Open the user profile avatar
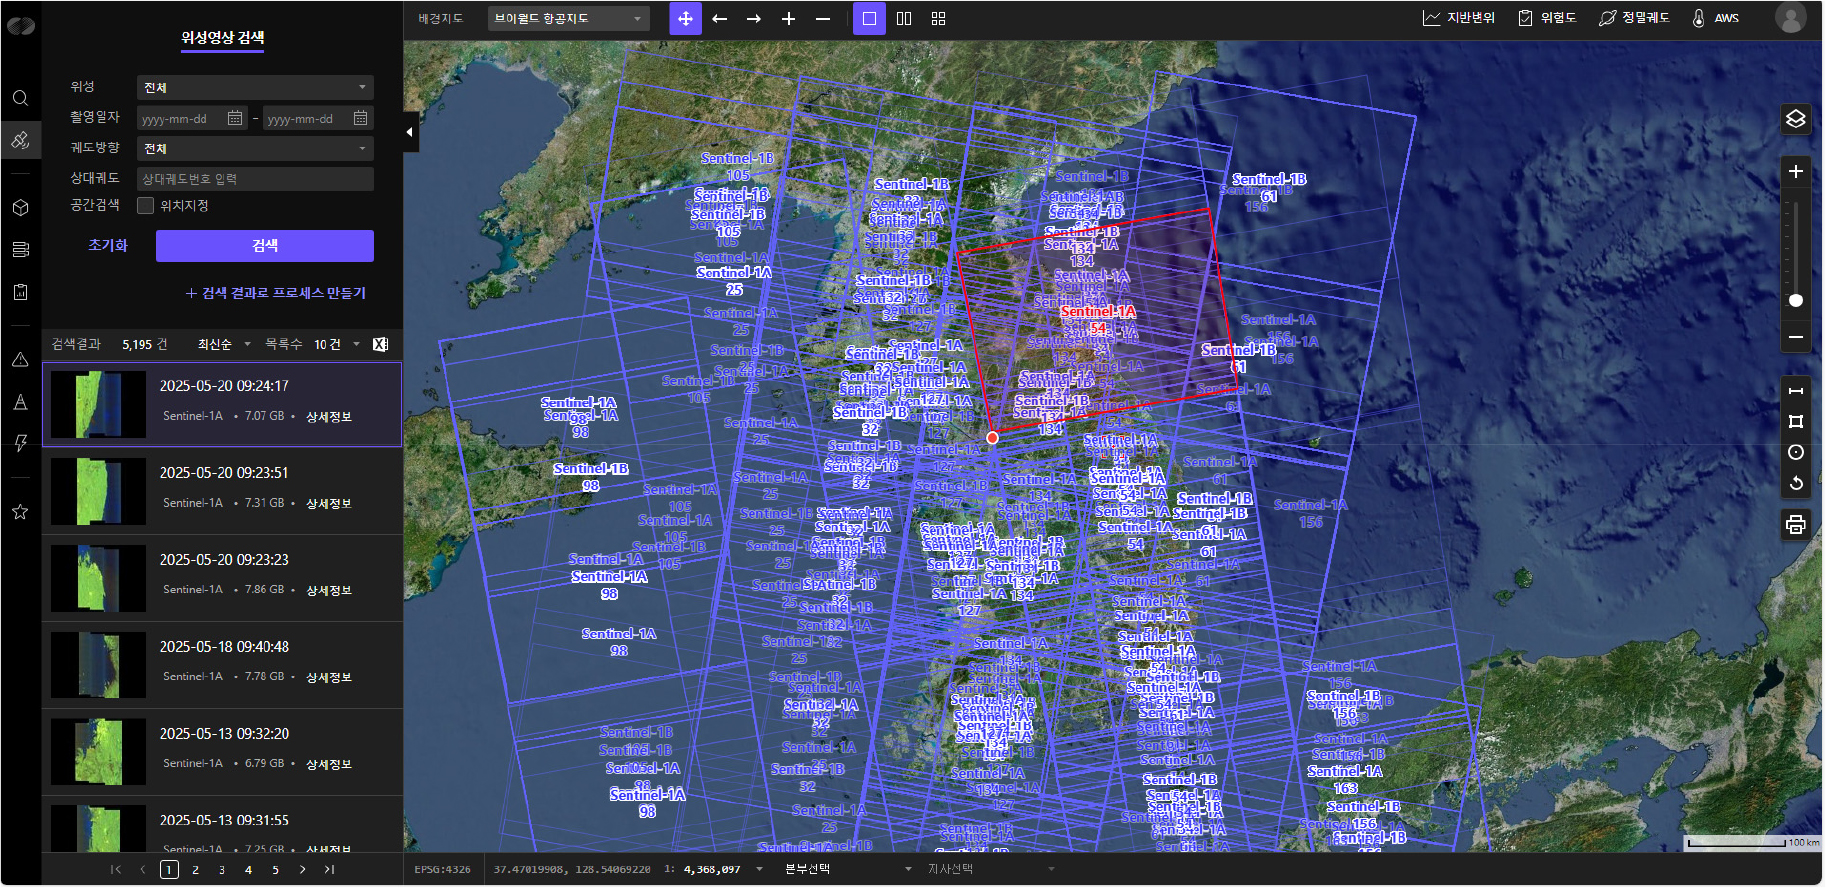This screenshot has height=888, width=1826. point(1790,18)
